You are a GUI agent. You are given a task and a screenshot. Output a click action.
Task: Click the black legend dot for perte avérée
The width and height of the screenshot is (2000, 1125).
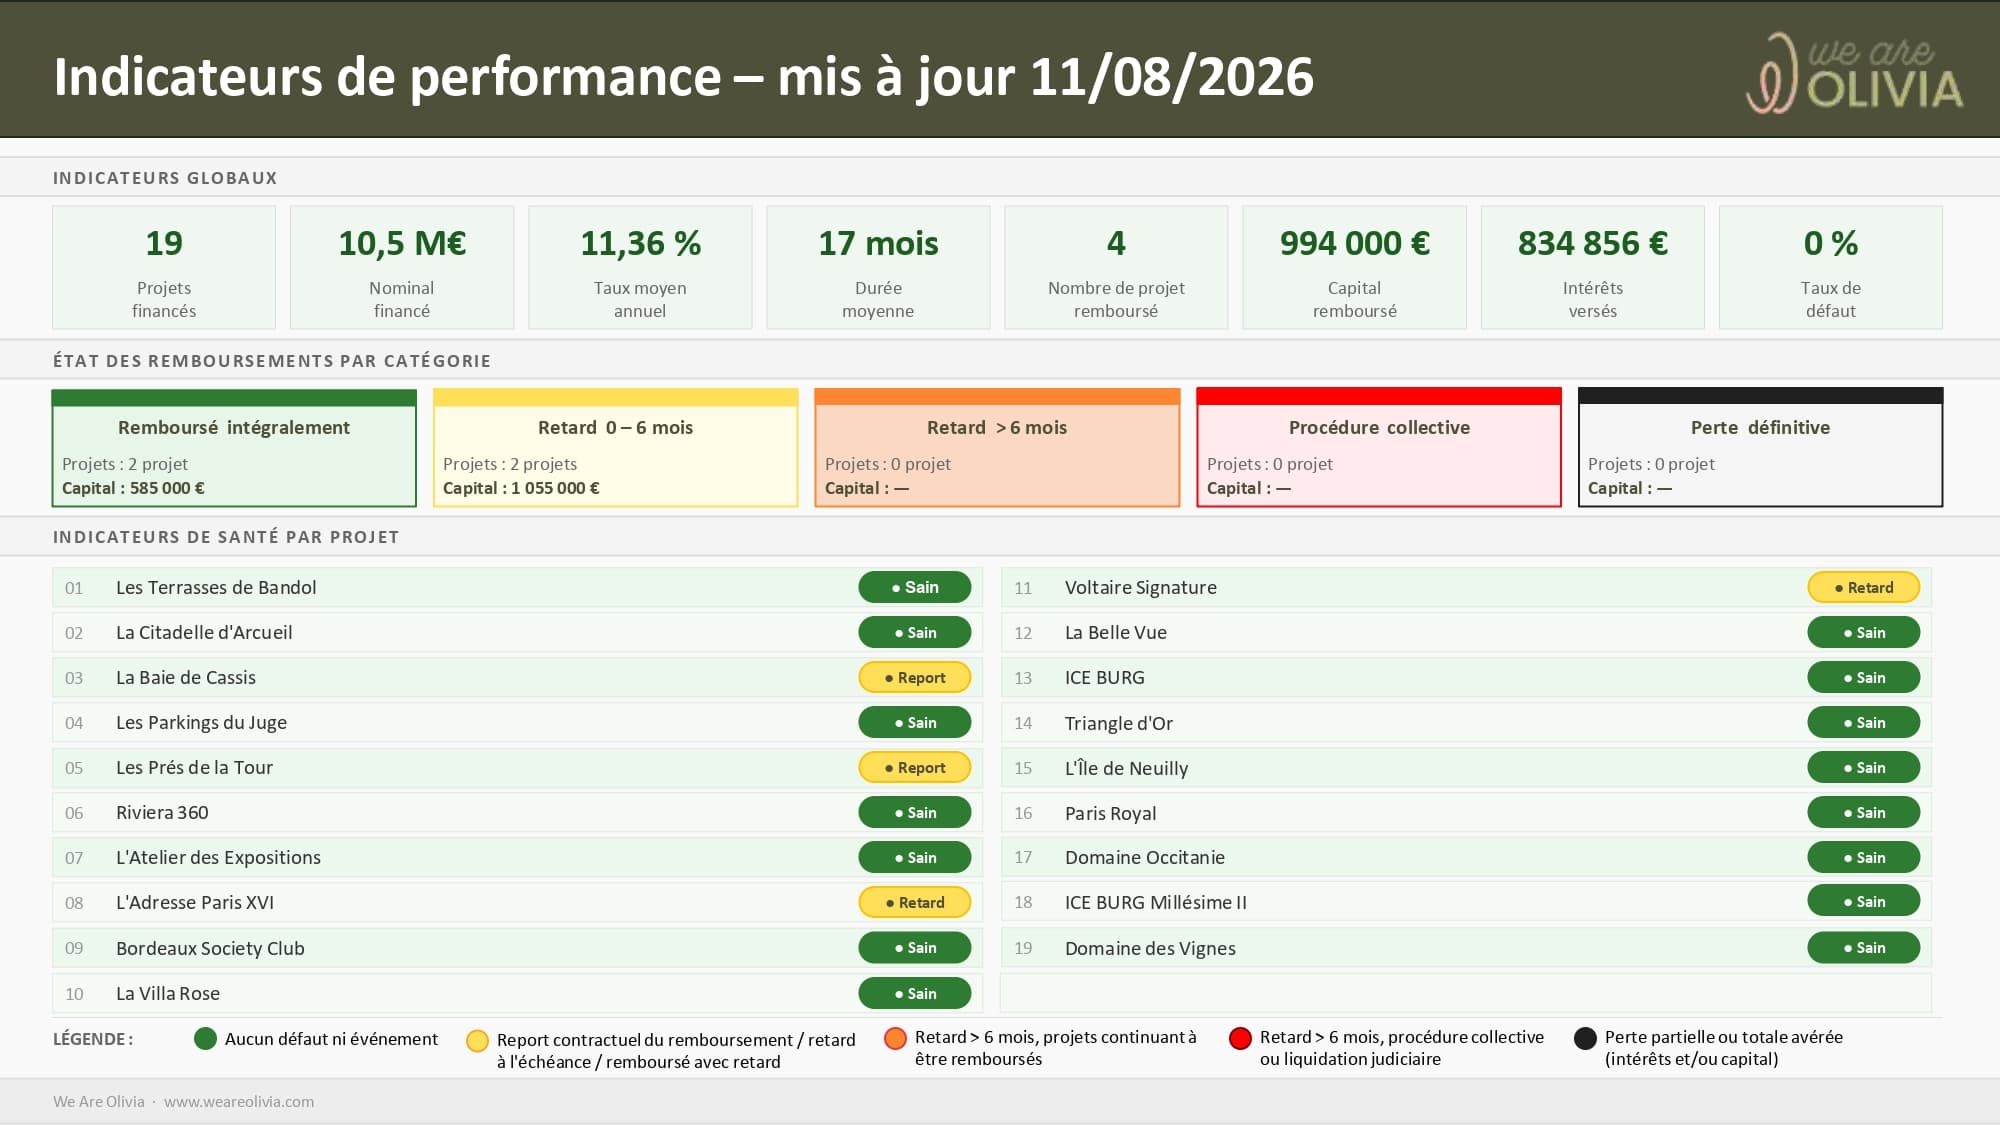coord(1585,1038)
